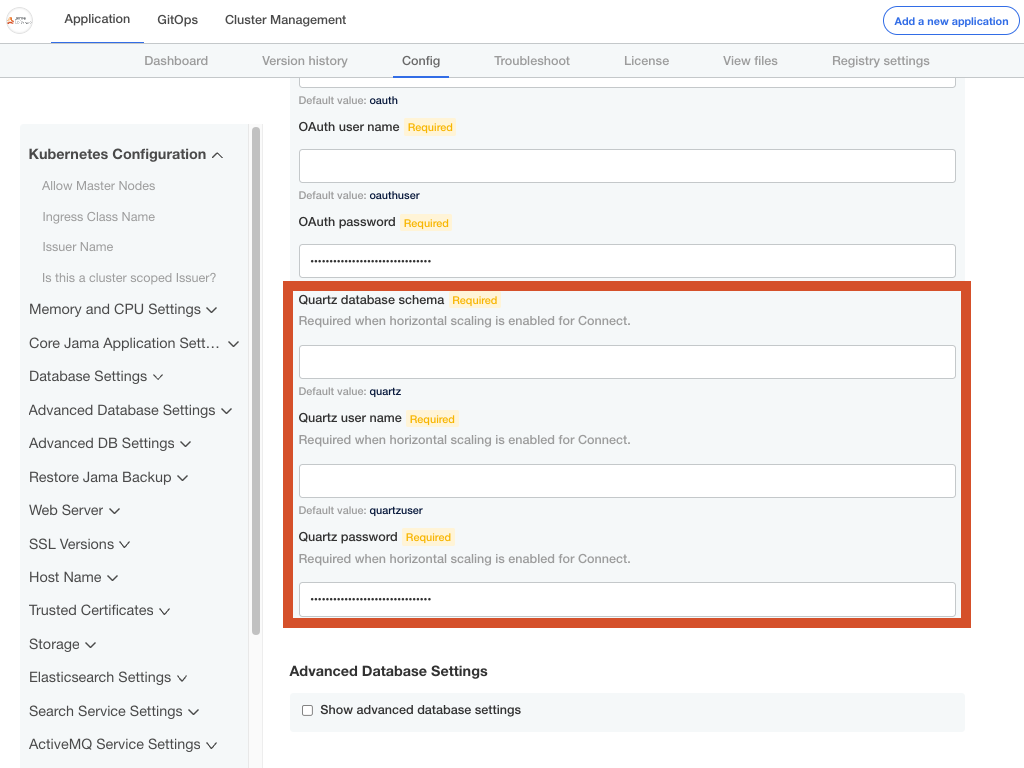The height and width of the screenshot is (768, 1024).
Task: Expand SSL Versions section
Action: click(80, 545)
